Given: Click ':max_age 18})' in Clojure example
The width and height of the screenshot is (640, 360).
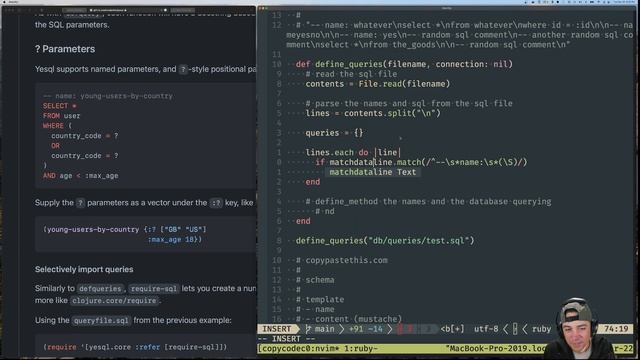Looking at the screenshot, I should click(175, 240).
